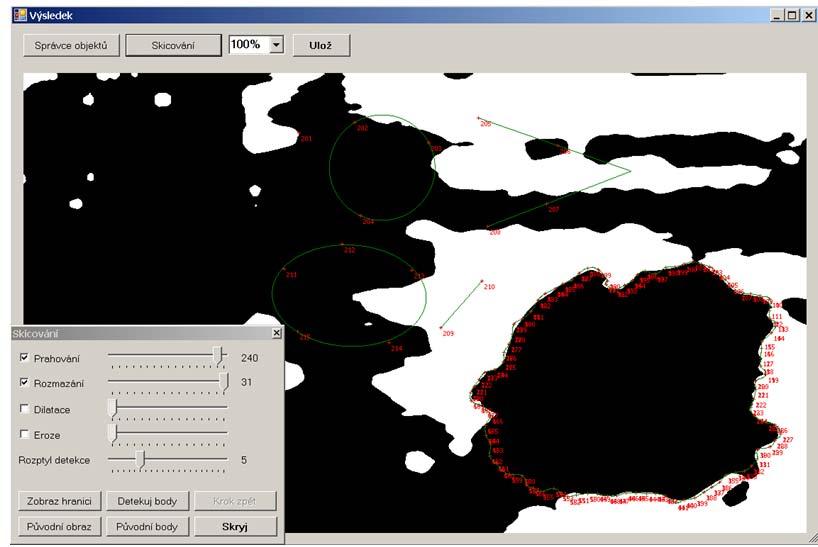818x547 pixels.
Task: Click the Původní body button
Action: 147,527
